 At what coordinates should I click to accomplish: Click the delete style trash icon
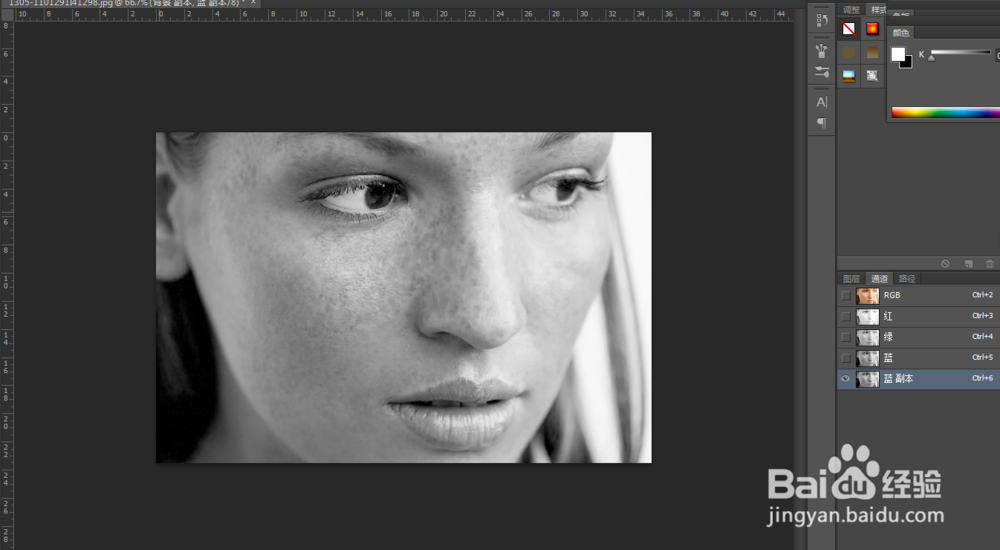[990, 264]
